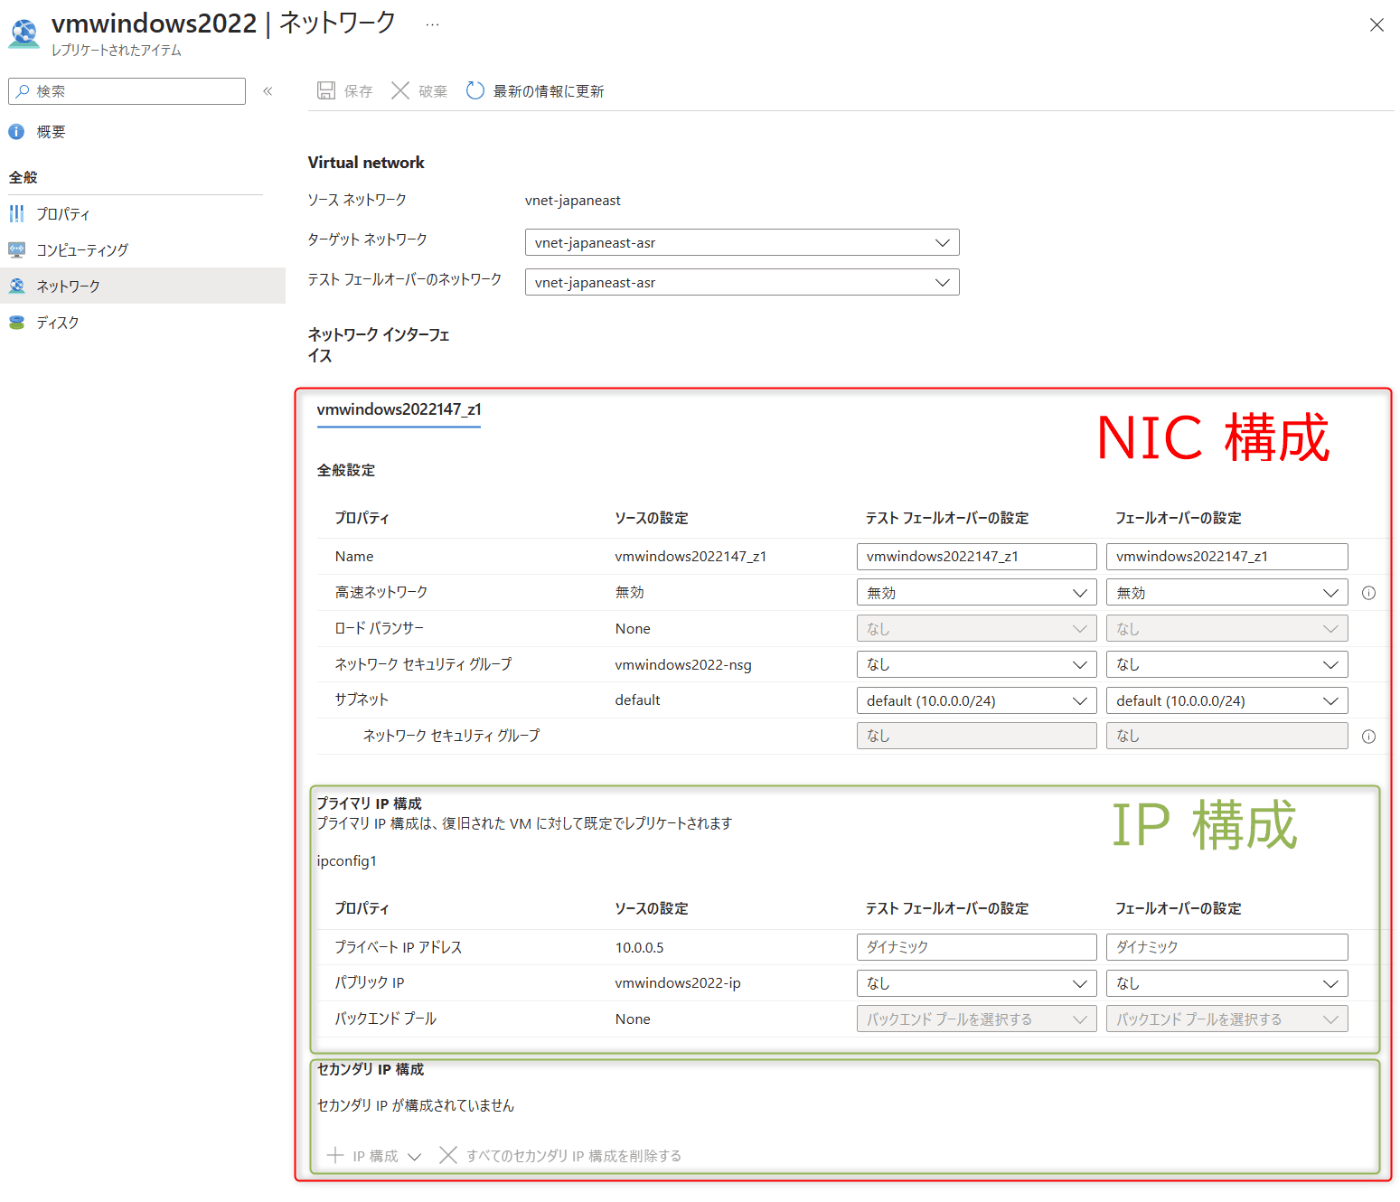Select プロパティ in the sidebar
The image size is (1400, 1202).
pos(142,214)
